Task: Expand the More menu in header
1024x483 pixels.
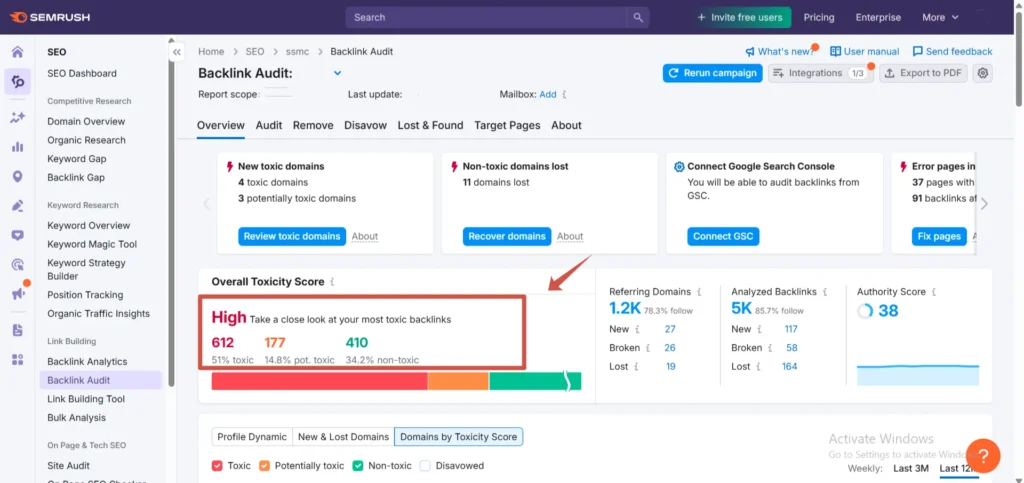Action: pos(940,18)
